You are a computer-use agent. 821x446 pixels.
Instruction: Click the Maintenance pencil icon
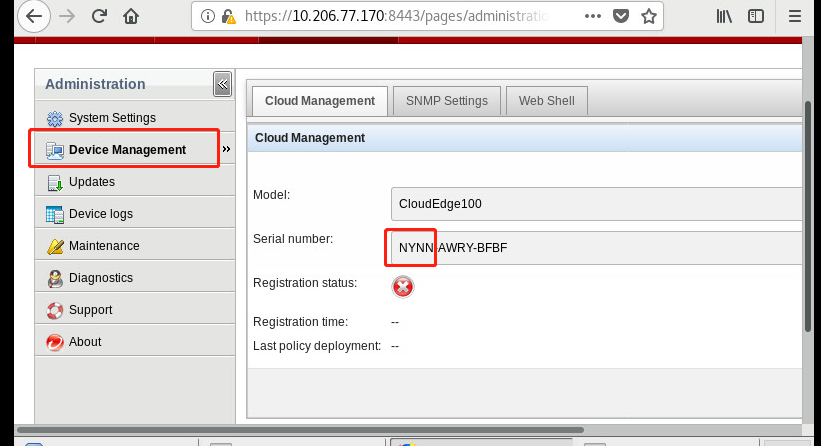pos(54,246)
